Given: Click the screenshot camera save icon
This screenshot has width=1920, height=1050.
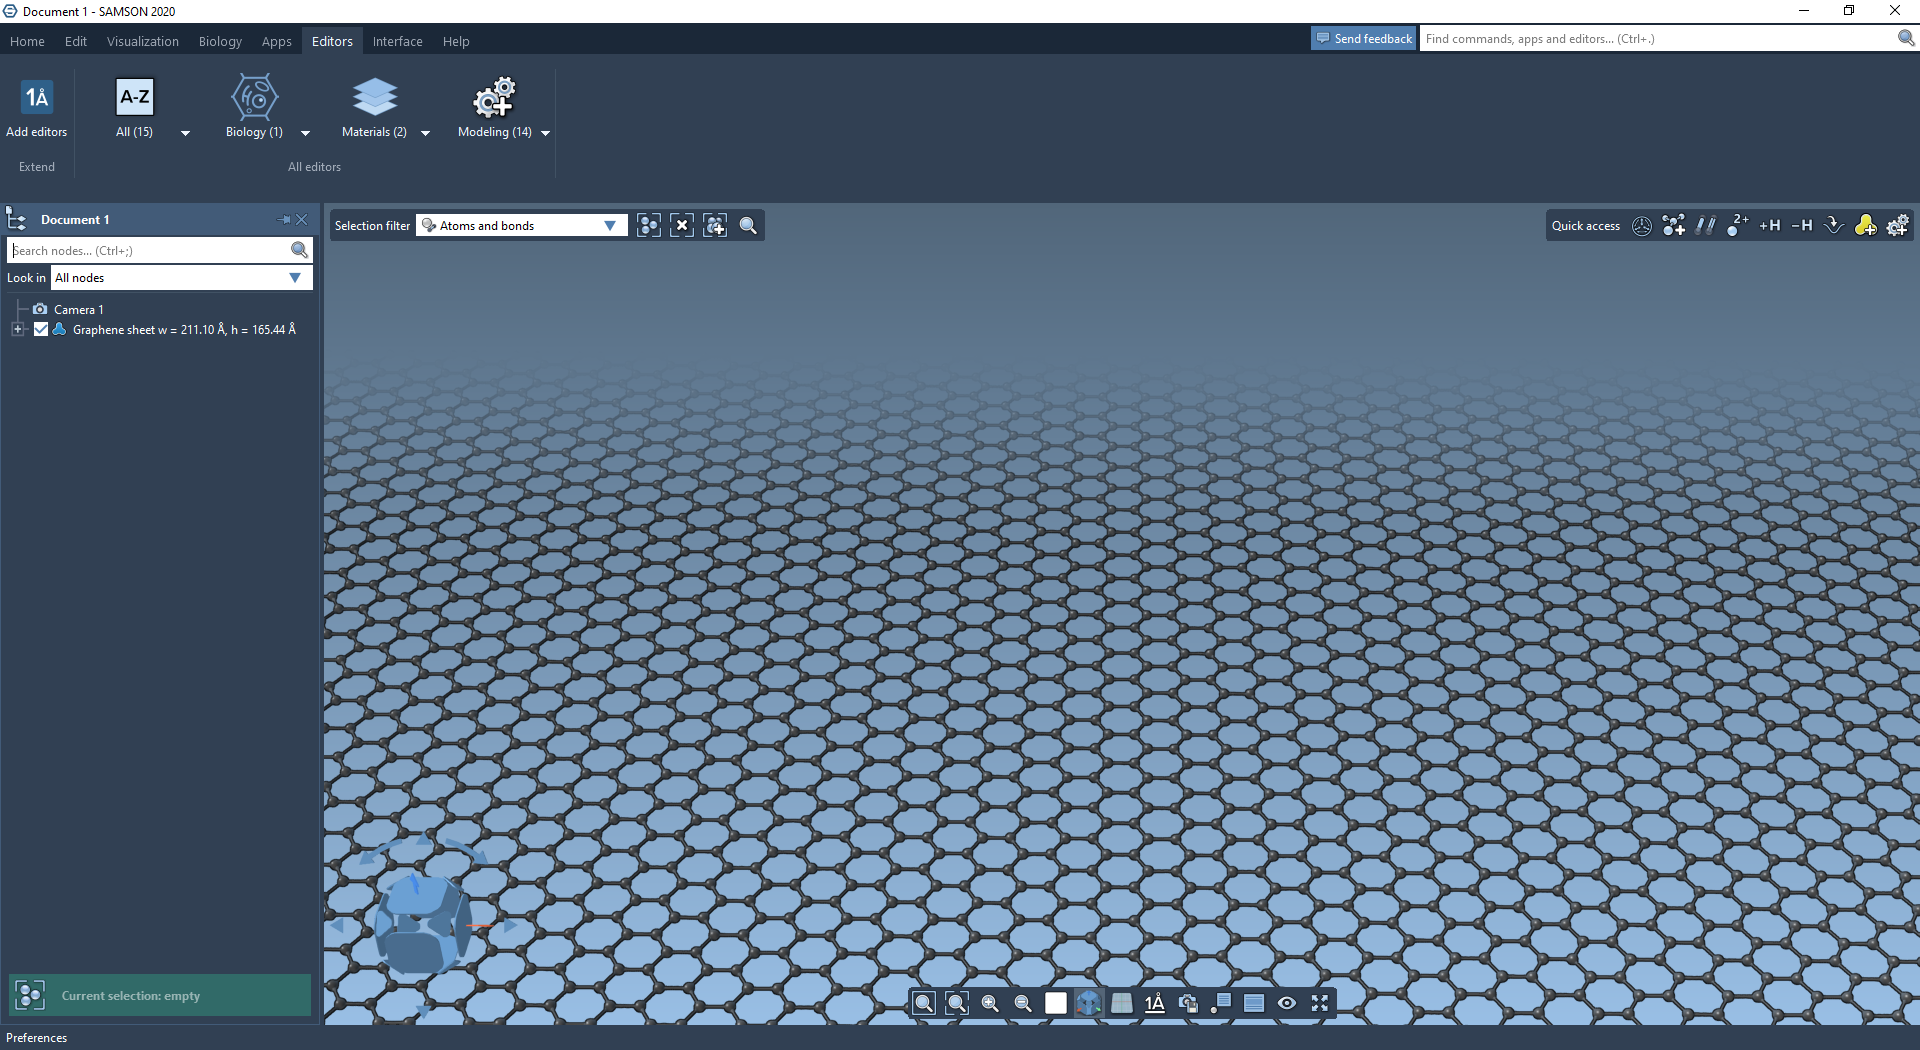Looking at the screenshot, I should click(x=1188, y=1003).
